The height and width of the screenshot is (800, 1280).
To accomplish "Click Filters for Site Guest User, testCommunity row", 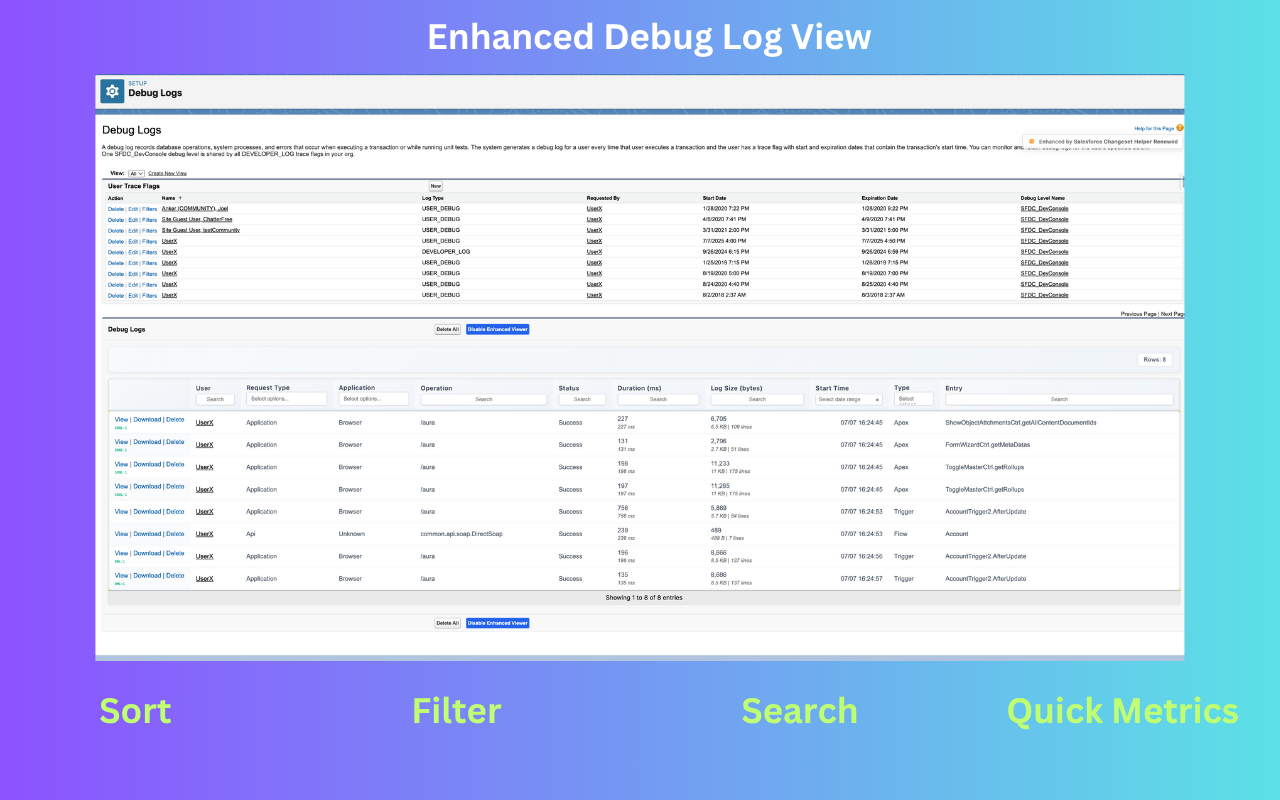I will [x=149, y=230].
